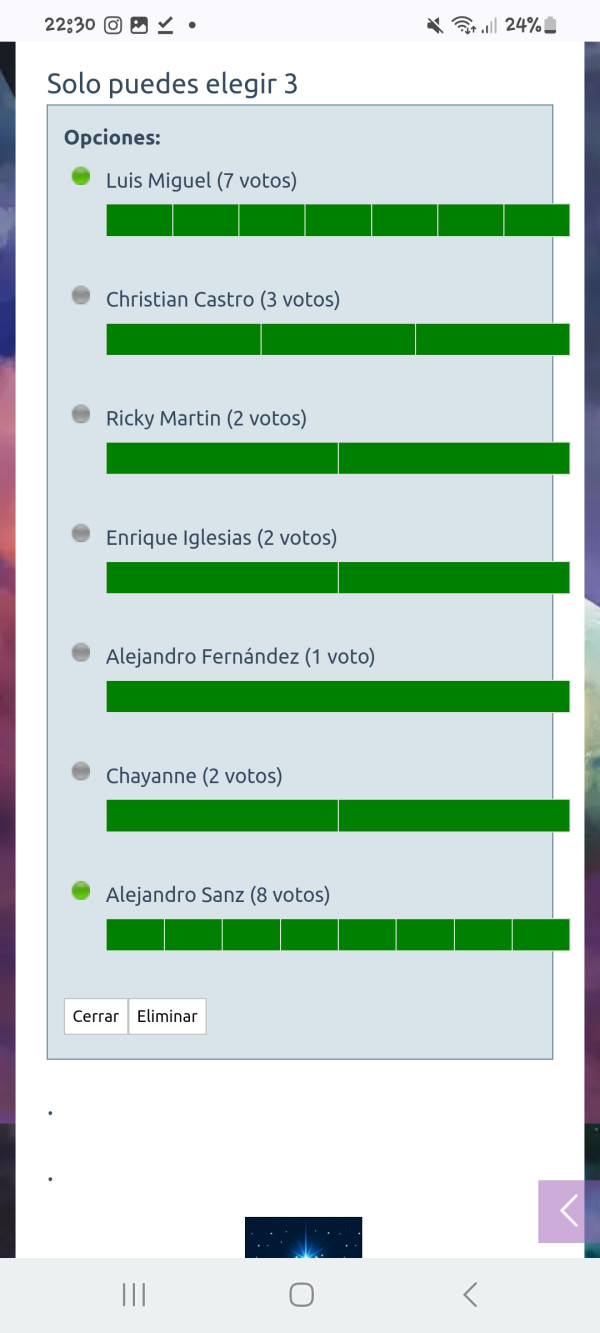Tap the muted sound status icon
Image resolution: width=600 pixels, height=1333 pixels.
435,26
